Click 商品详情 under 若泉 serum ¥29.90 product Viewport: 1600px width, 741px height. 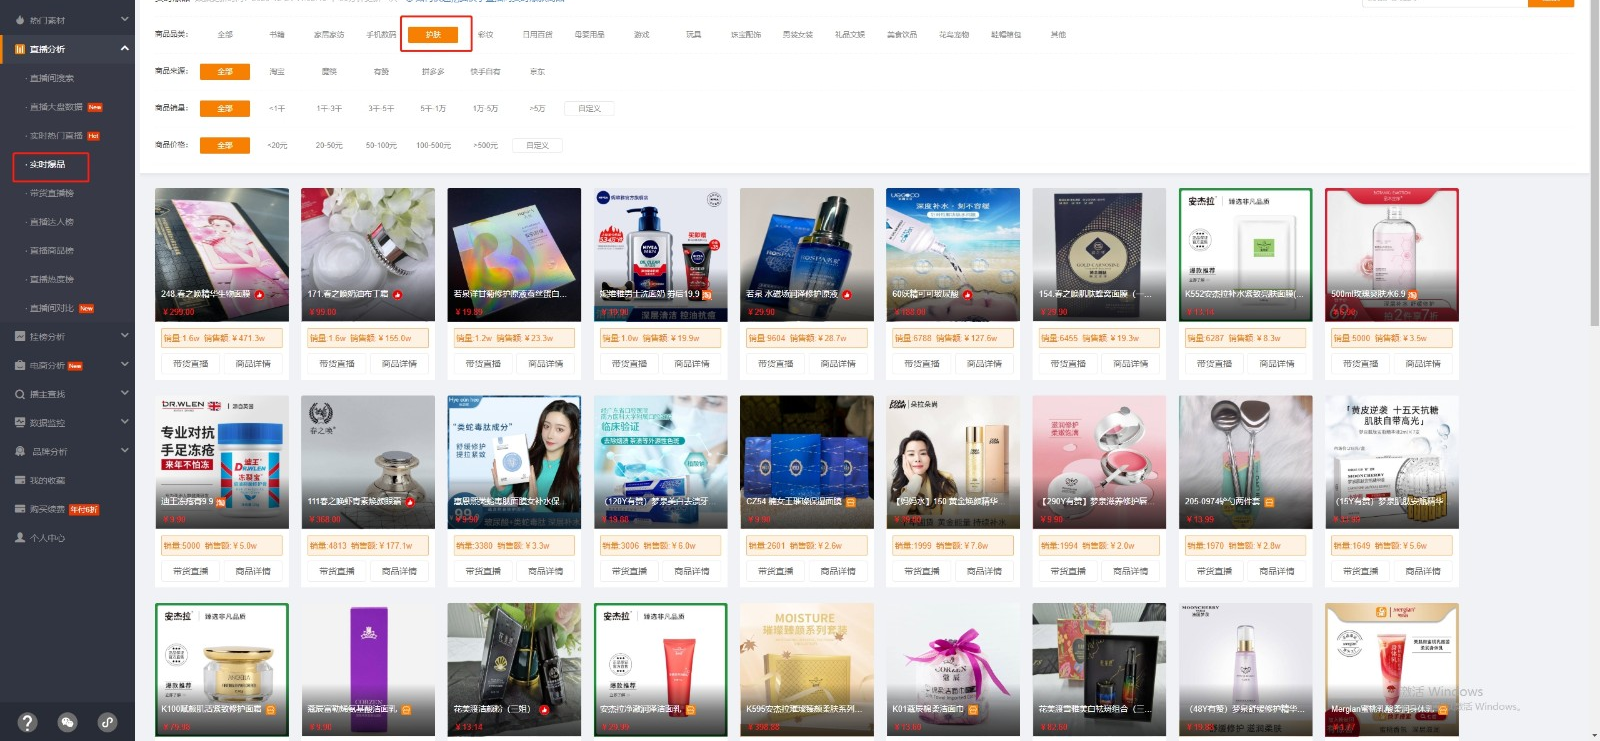point(838,363)
